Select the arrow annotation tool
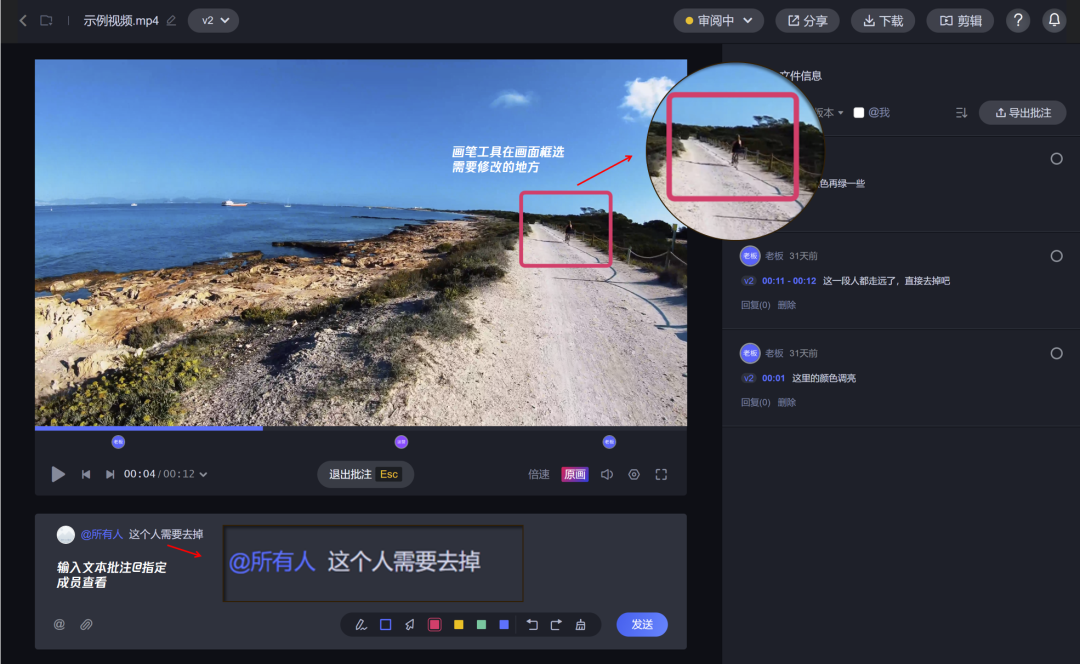Image resolution: width=1080 pixels, height=664 pixels. [x=410, y=625]
